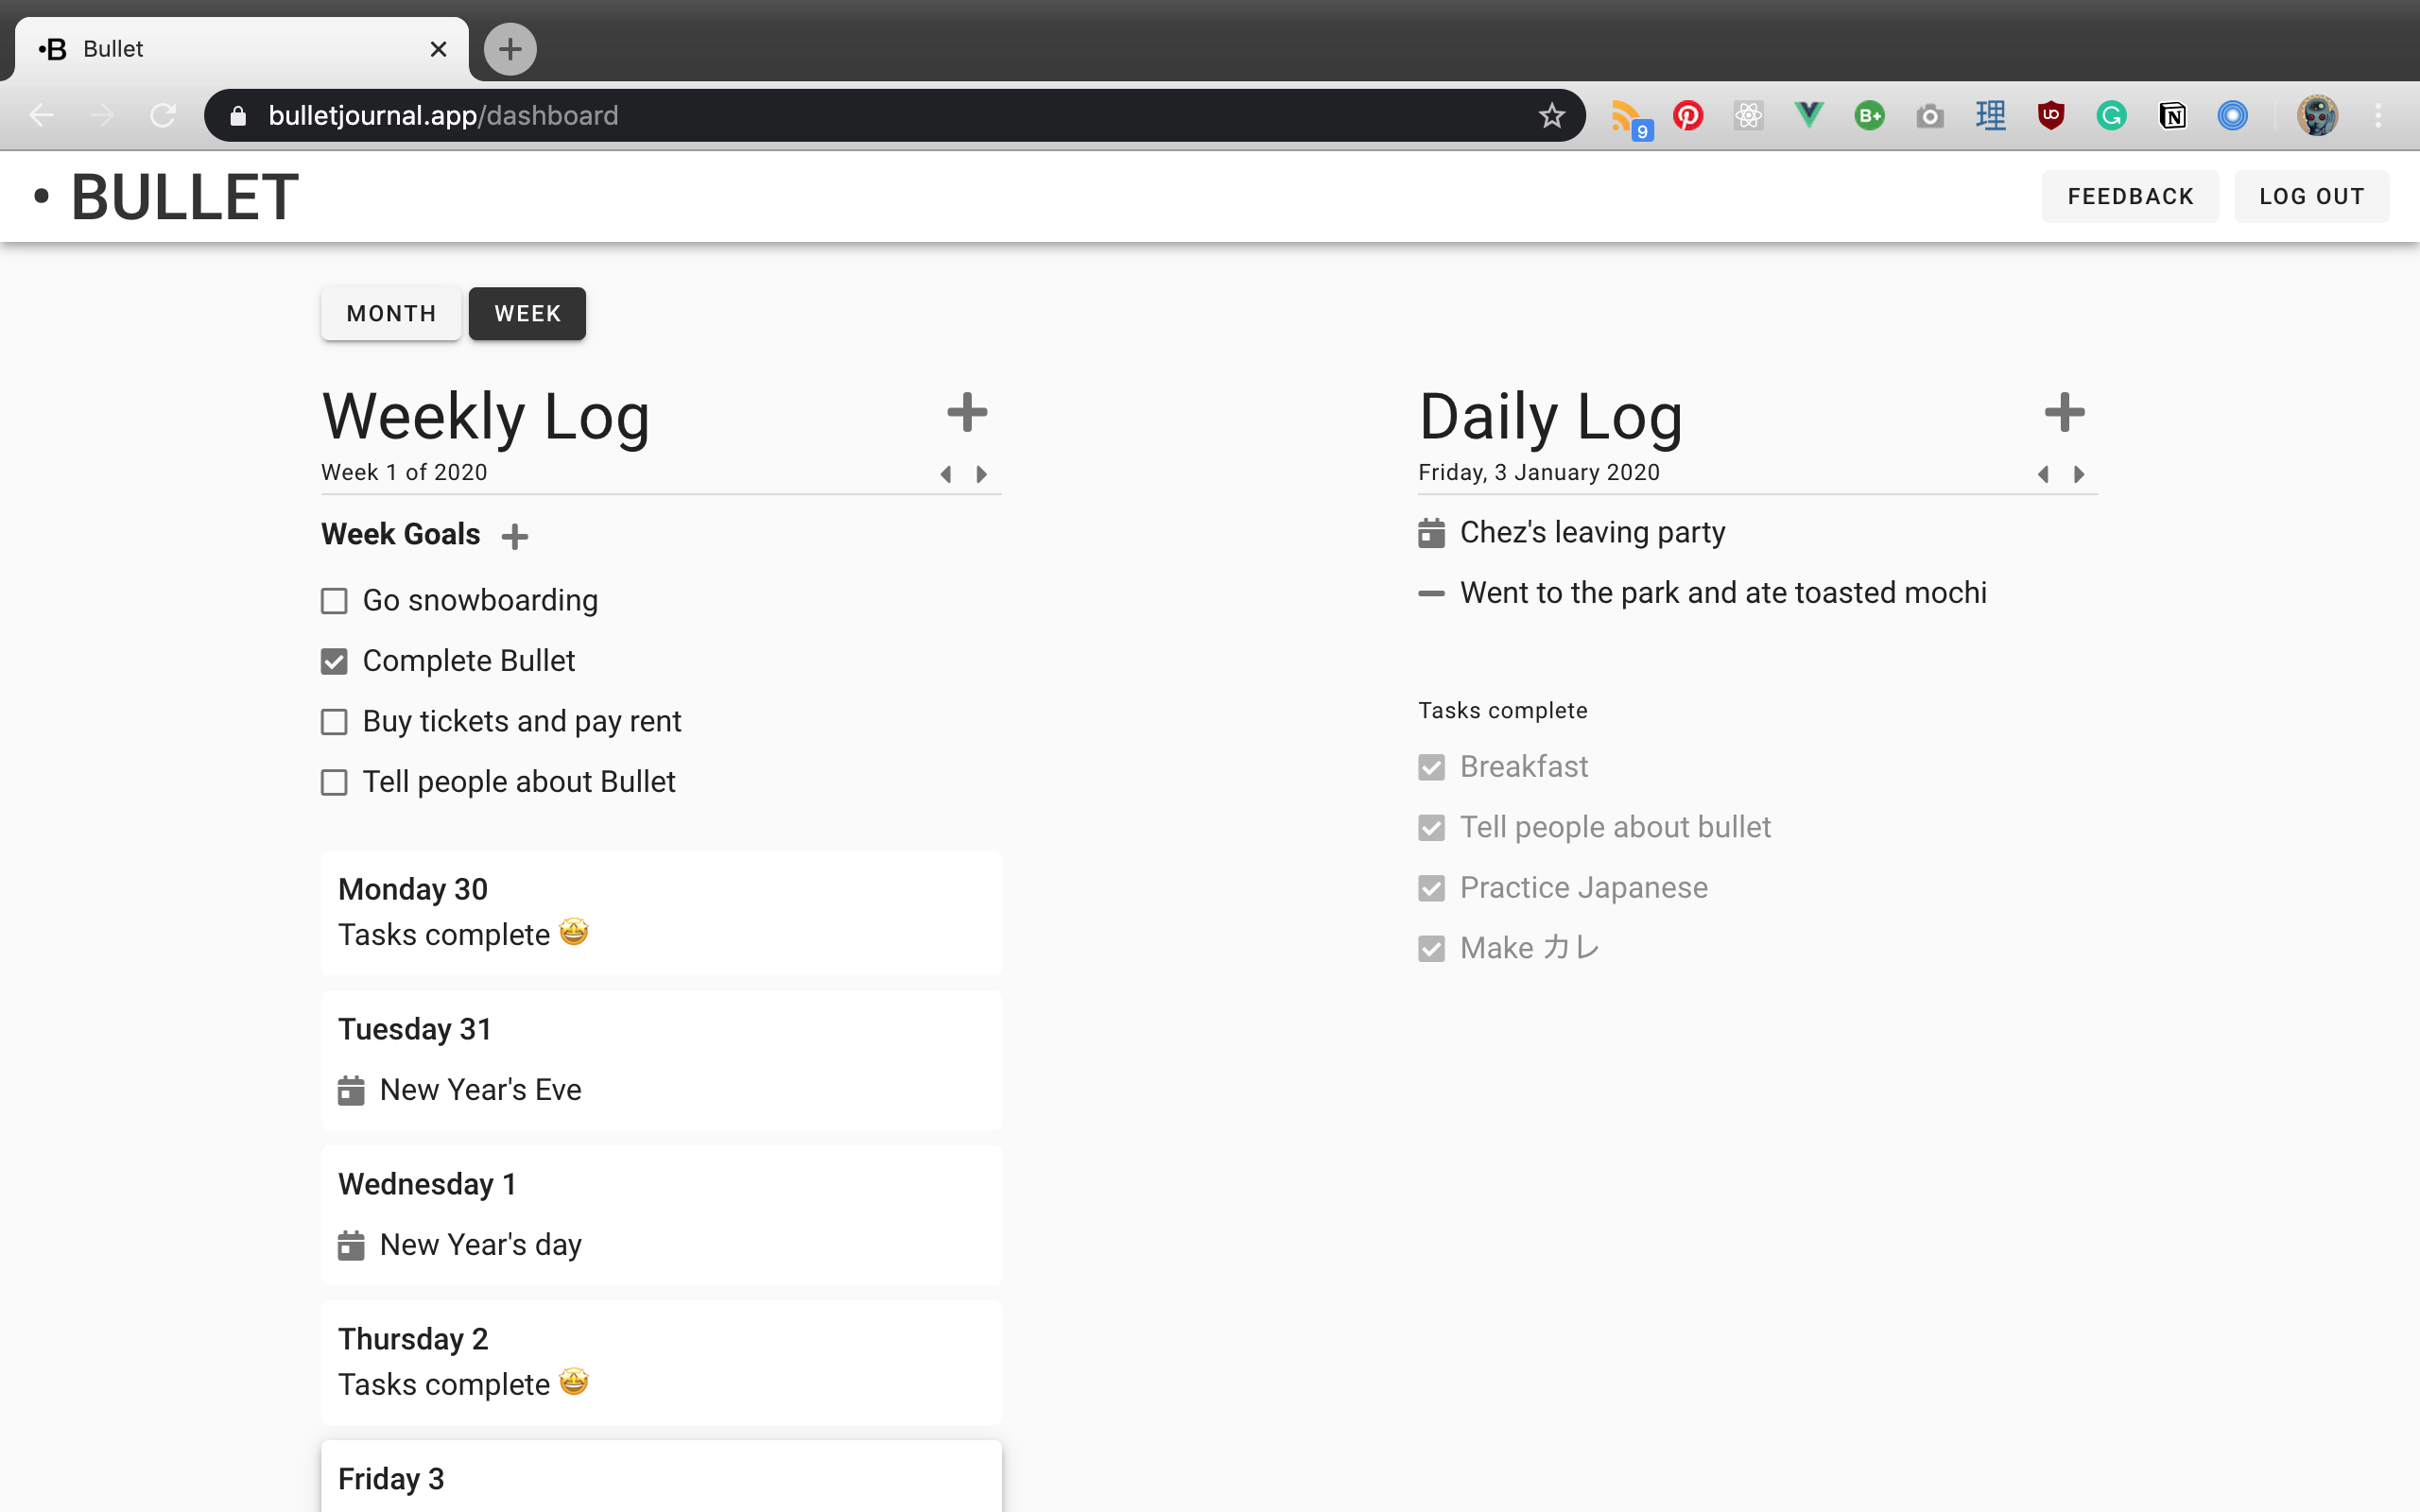Select the Week view tab
The height and width of the screenshot is (1512, 2420).
click(x=527, y=313)
